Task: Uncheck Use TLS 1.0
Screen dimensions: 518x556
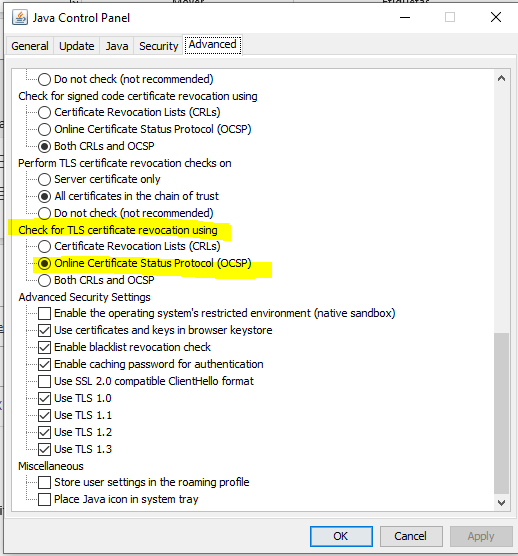Action: (x=44, y=398)
